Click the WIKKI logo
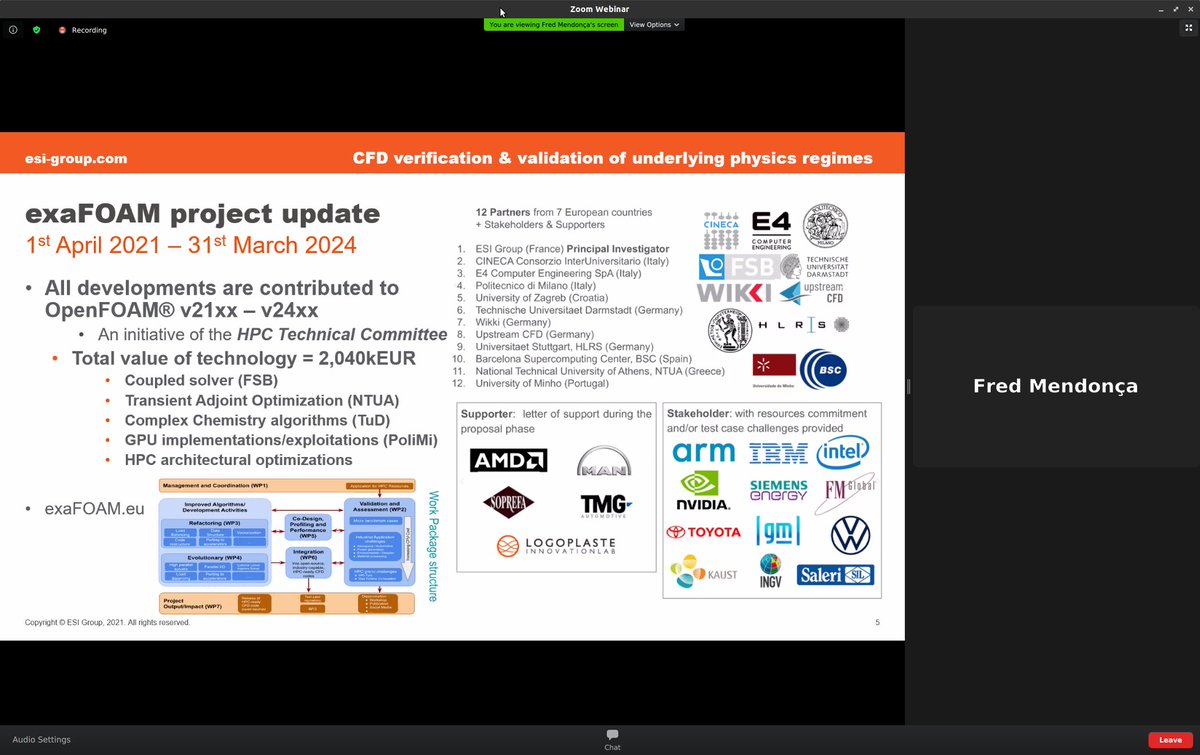The image size is (1200, 755). pos(734,293)
